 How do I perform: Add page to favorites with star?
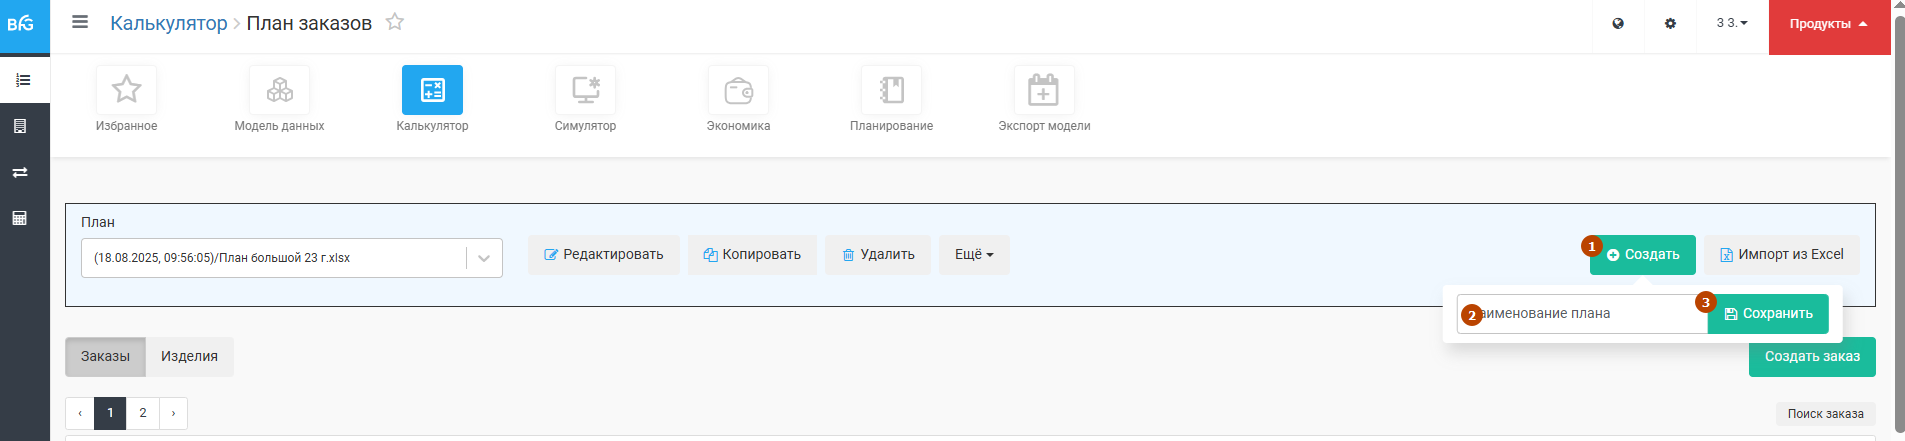[395, 22]
